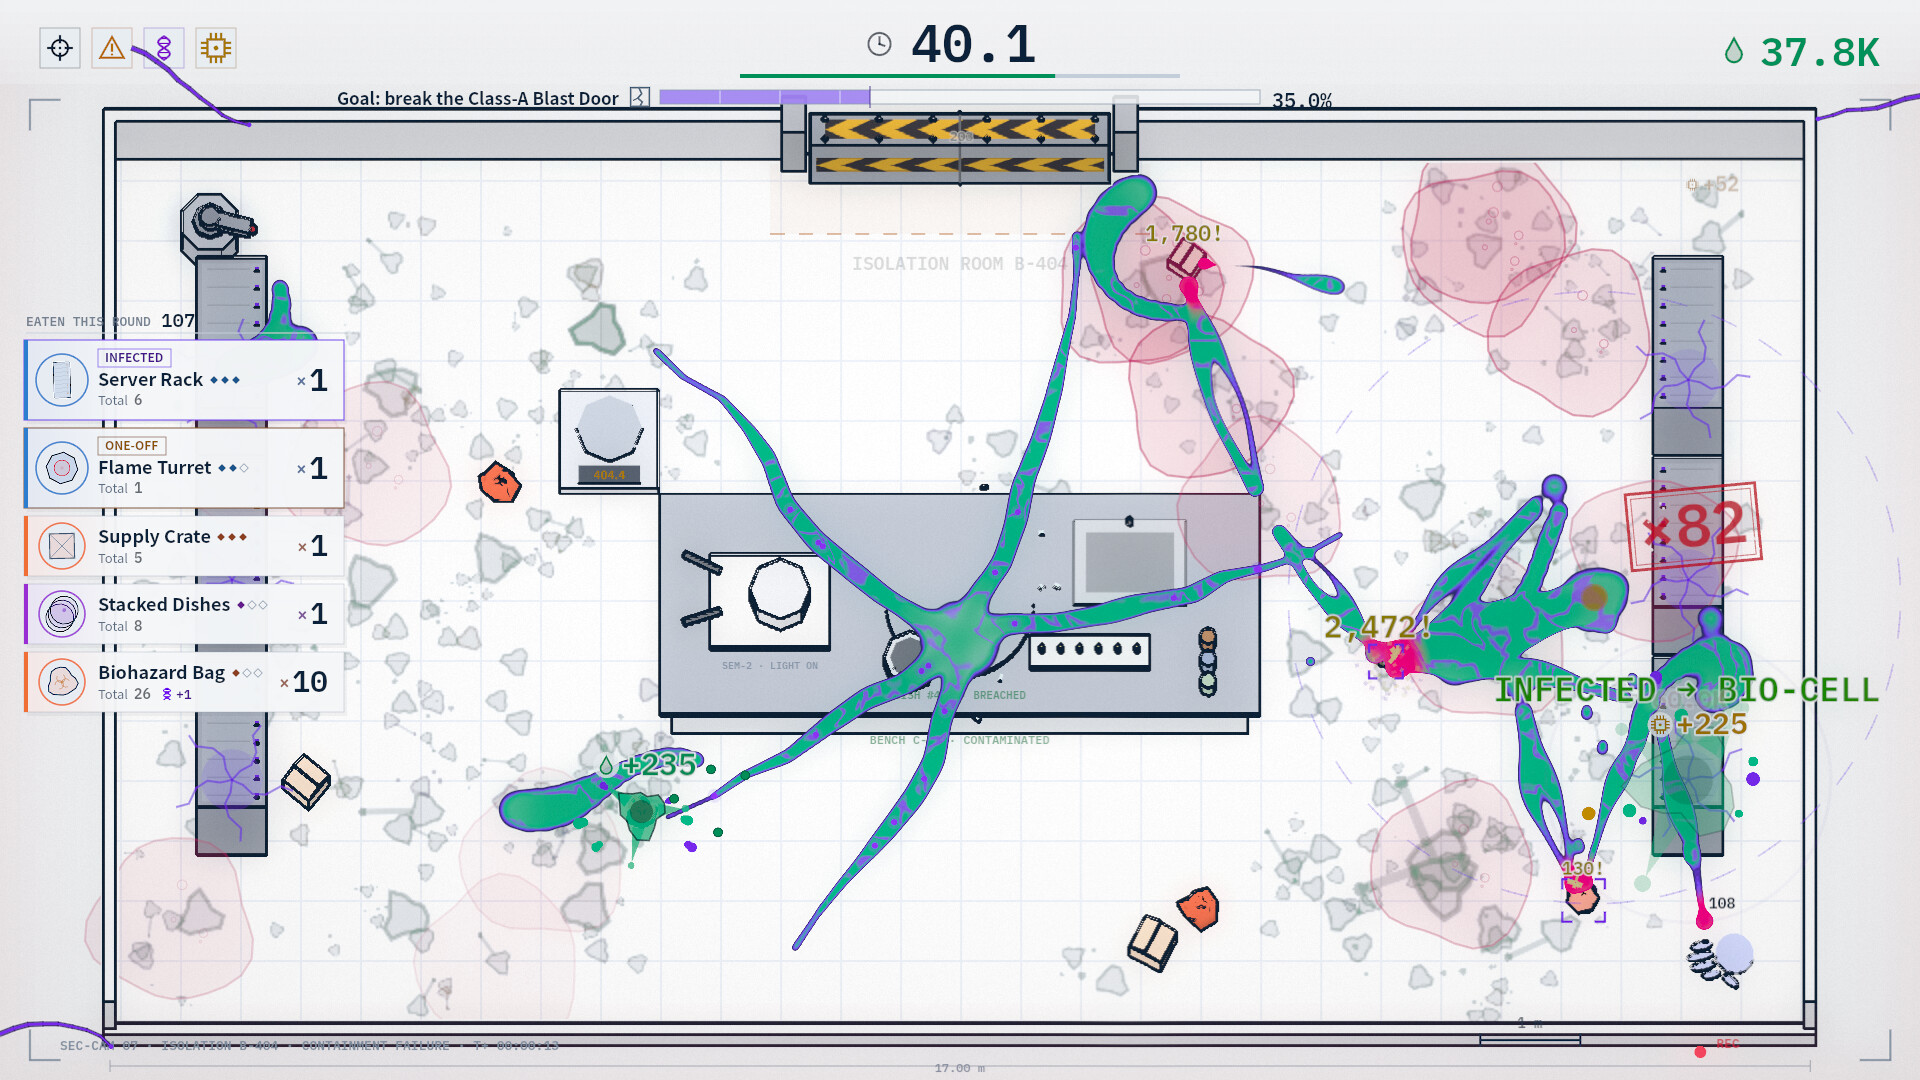The image size is (1920, 1080).
Task: Click the crosshair target icon
Action: point(60,48)
